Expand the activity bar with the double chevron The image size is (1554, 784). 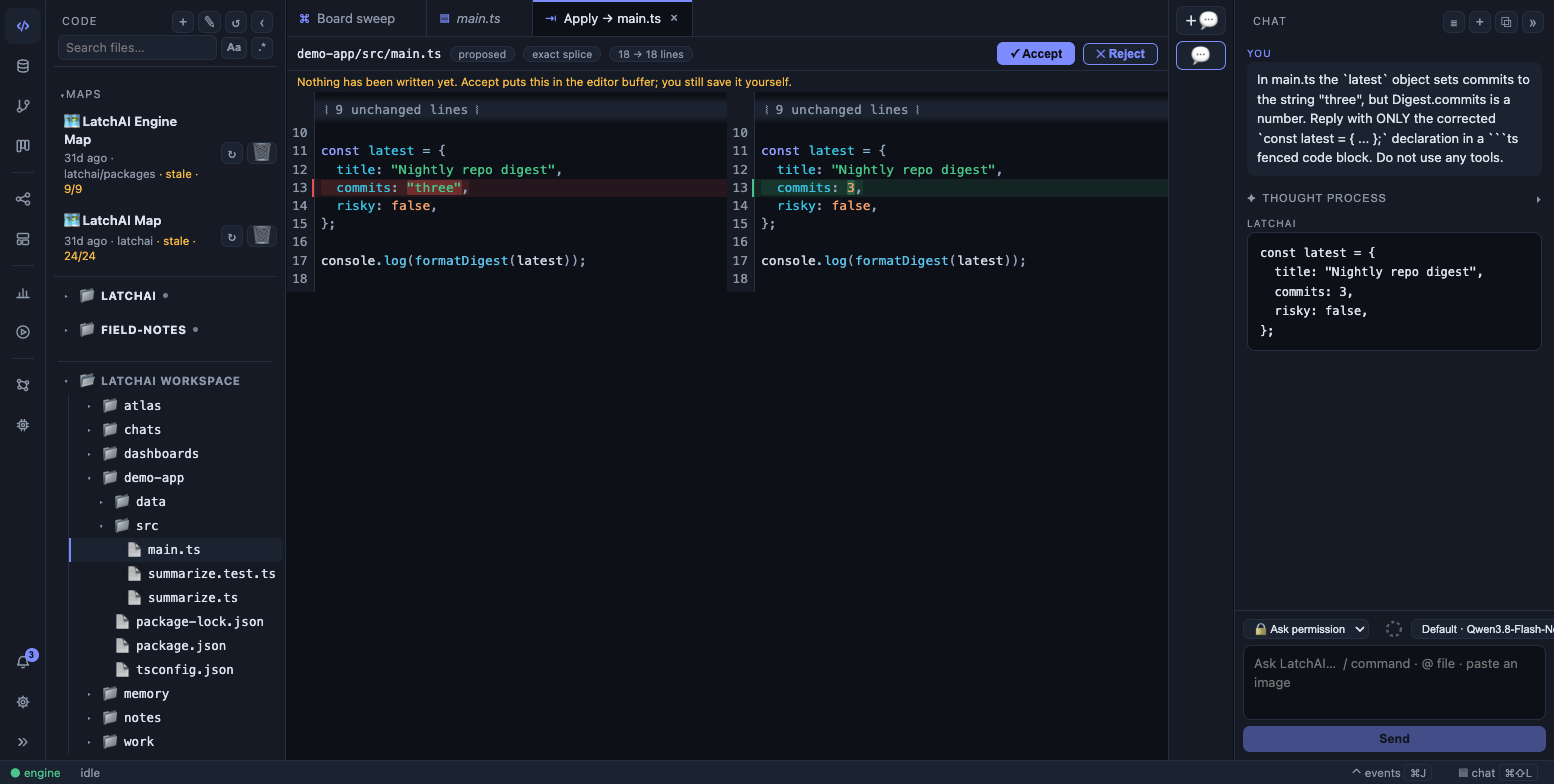coord(23,742)
